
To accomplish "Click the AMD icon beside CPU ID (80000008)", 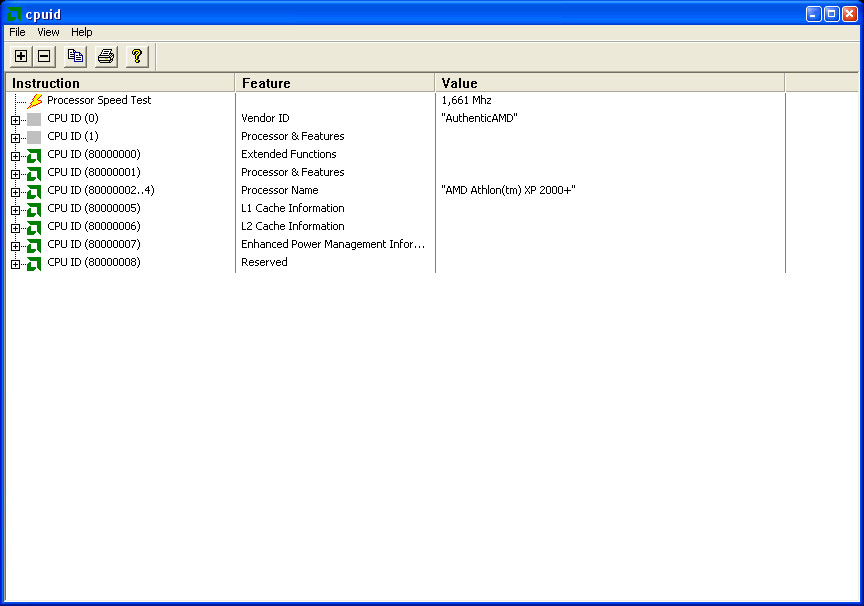I will click(x=34, y=263).
